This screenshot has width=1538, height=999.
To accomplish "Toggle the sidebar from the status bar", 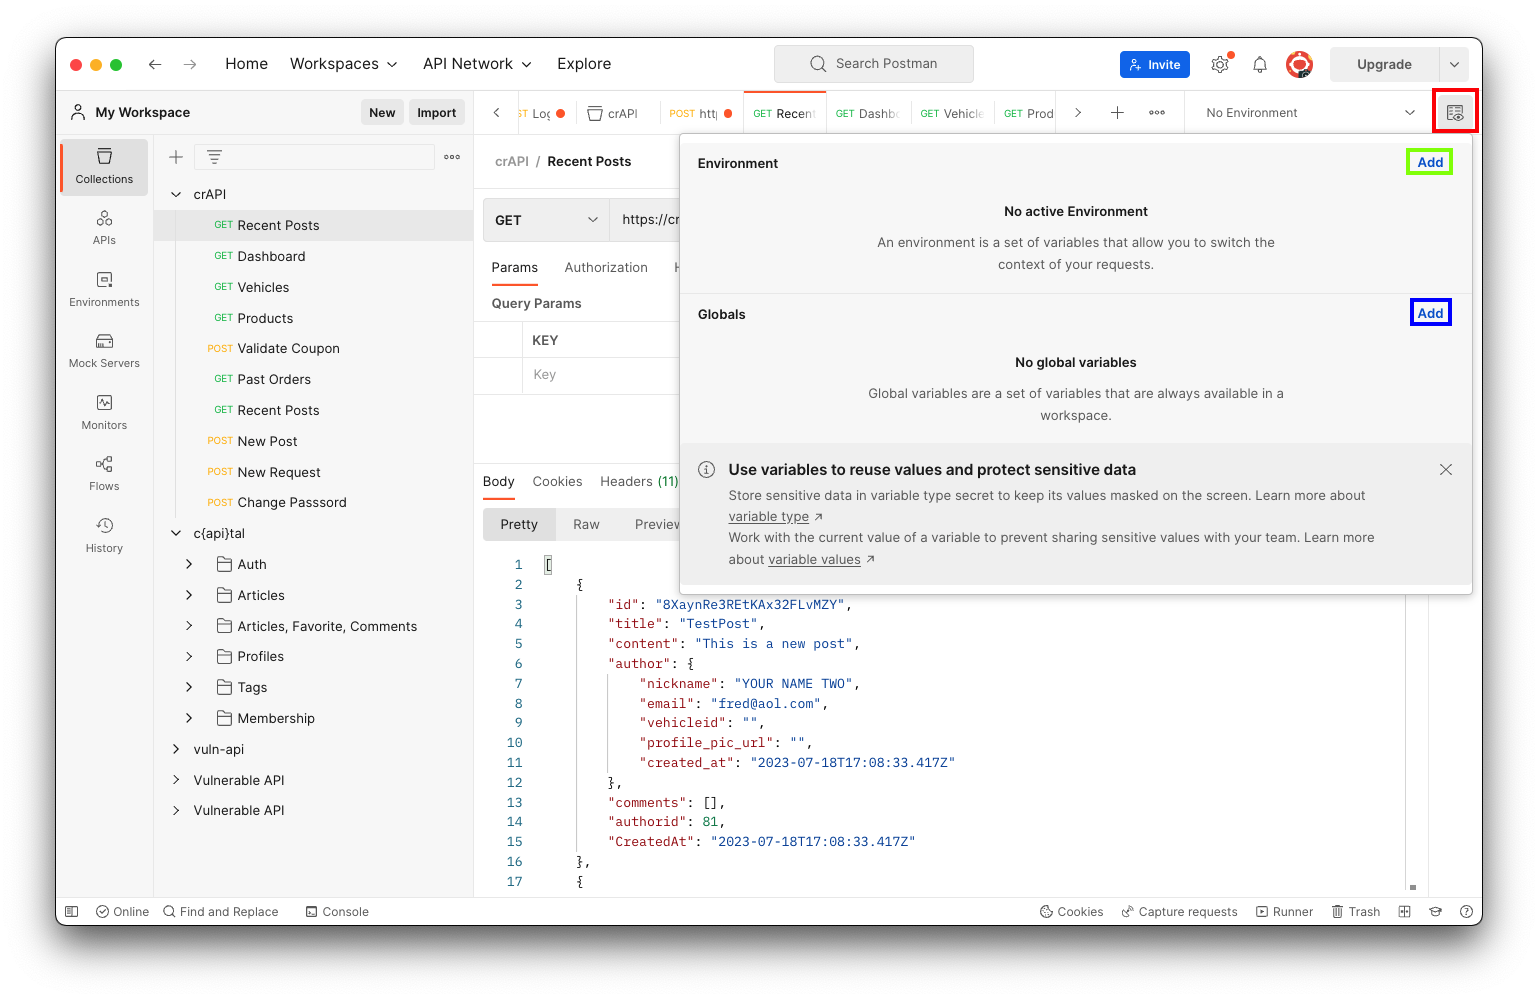I will coord(72,912).
